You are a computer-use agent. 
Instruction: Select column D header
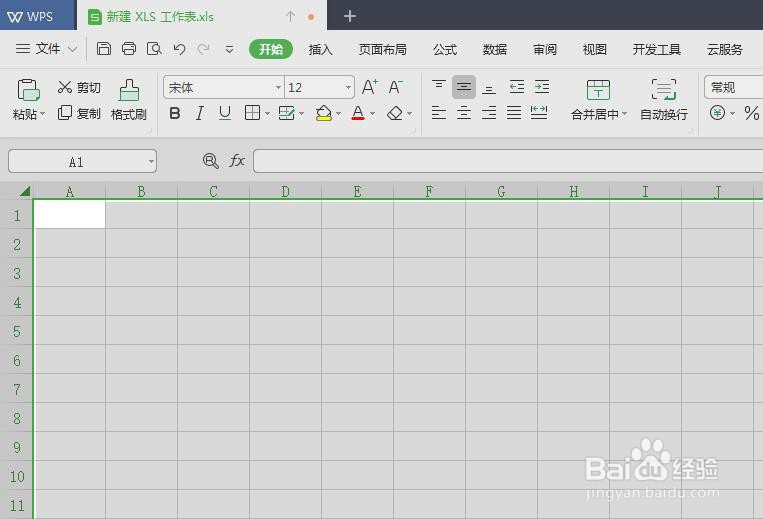(285, 191)
